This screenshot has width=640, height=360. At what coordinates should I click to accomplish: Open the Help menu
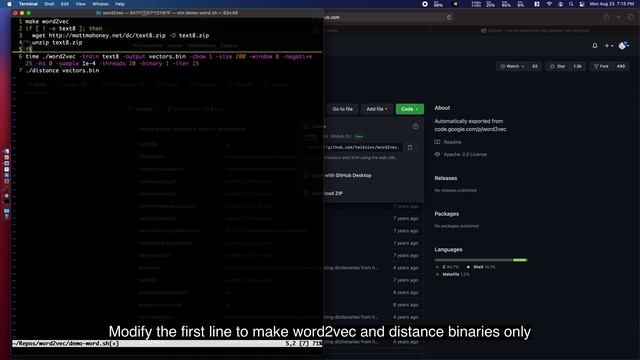click(120, 4)
